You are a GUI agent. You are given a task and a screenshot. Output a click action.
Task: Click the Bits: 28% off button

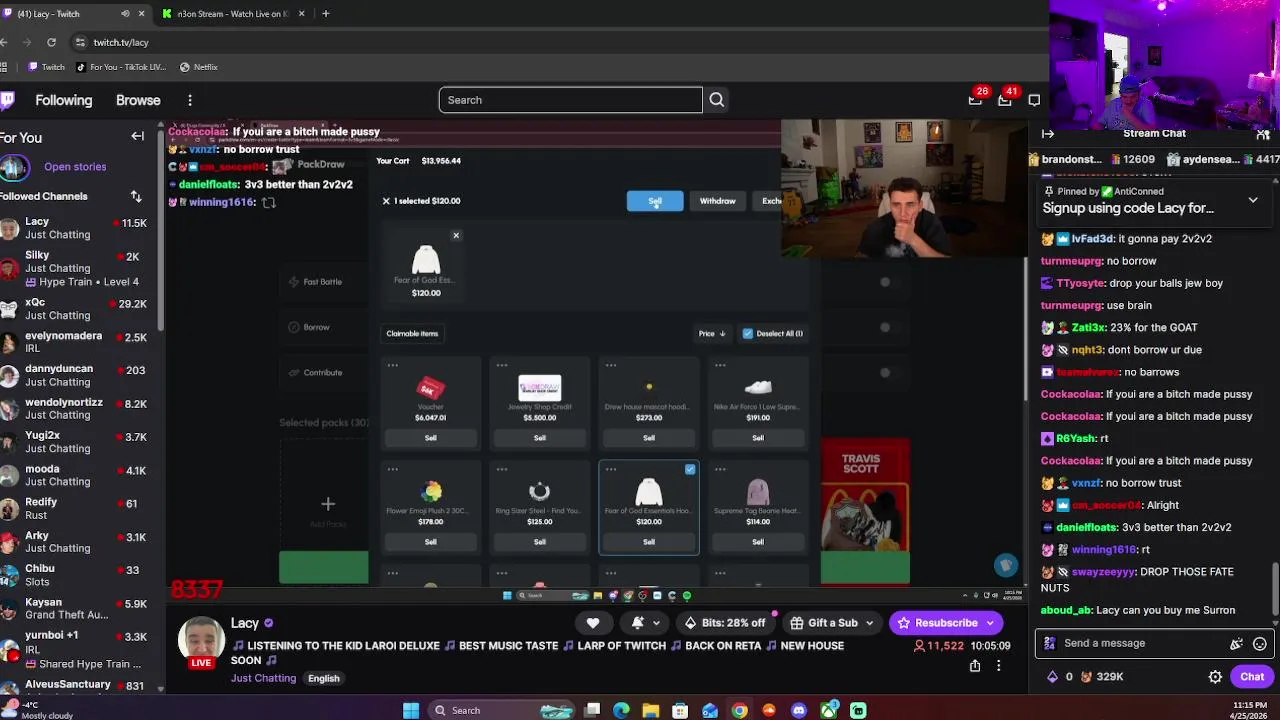tap(725, 623)
